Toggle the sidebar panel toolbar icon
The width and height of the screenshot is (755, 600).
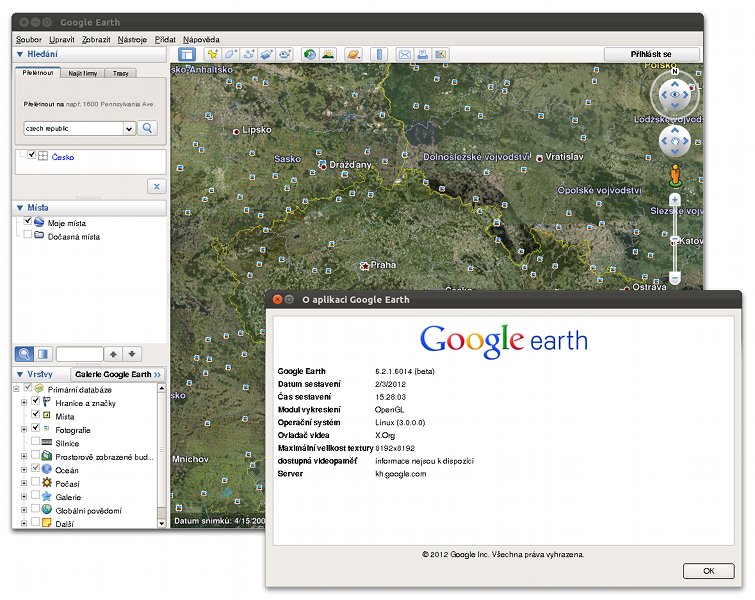coord(187,54)
